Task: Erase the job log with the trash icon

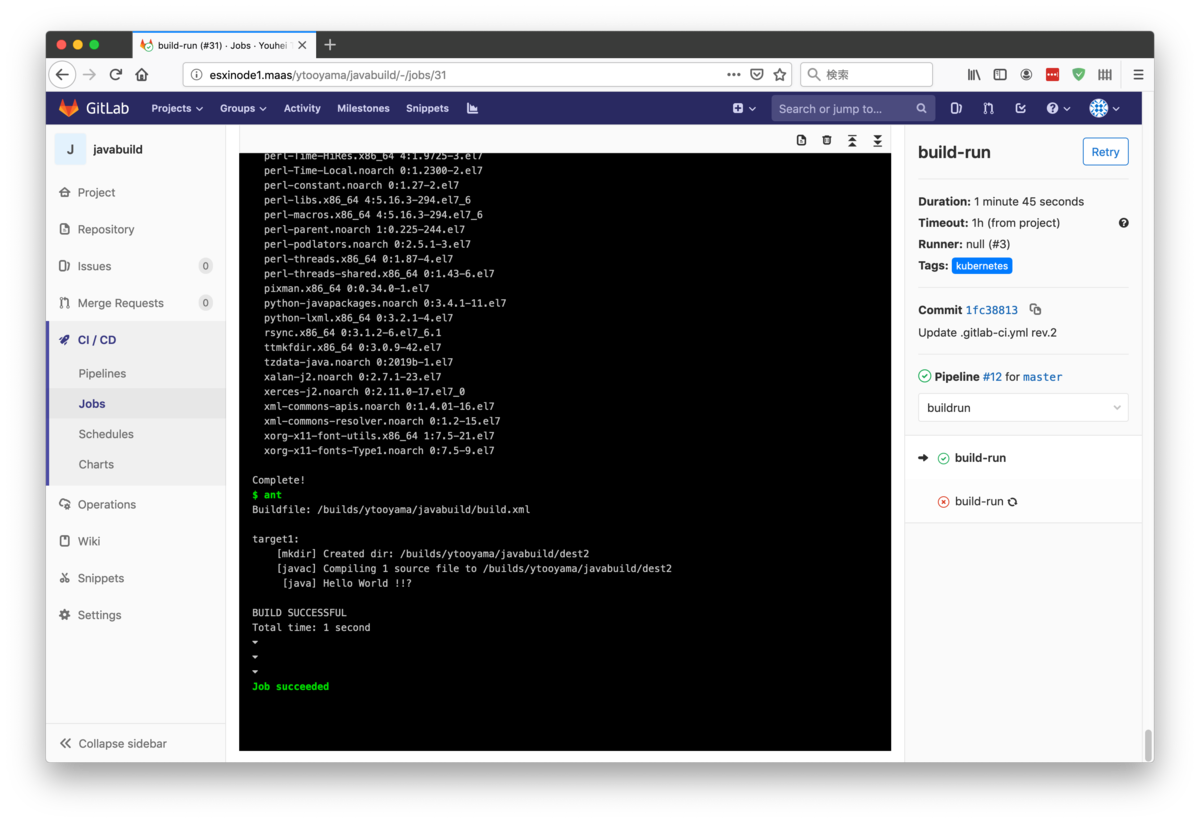Action: 826,140
